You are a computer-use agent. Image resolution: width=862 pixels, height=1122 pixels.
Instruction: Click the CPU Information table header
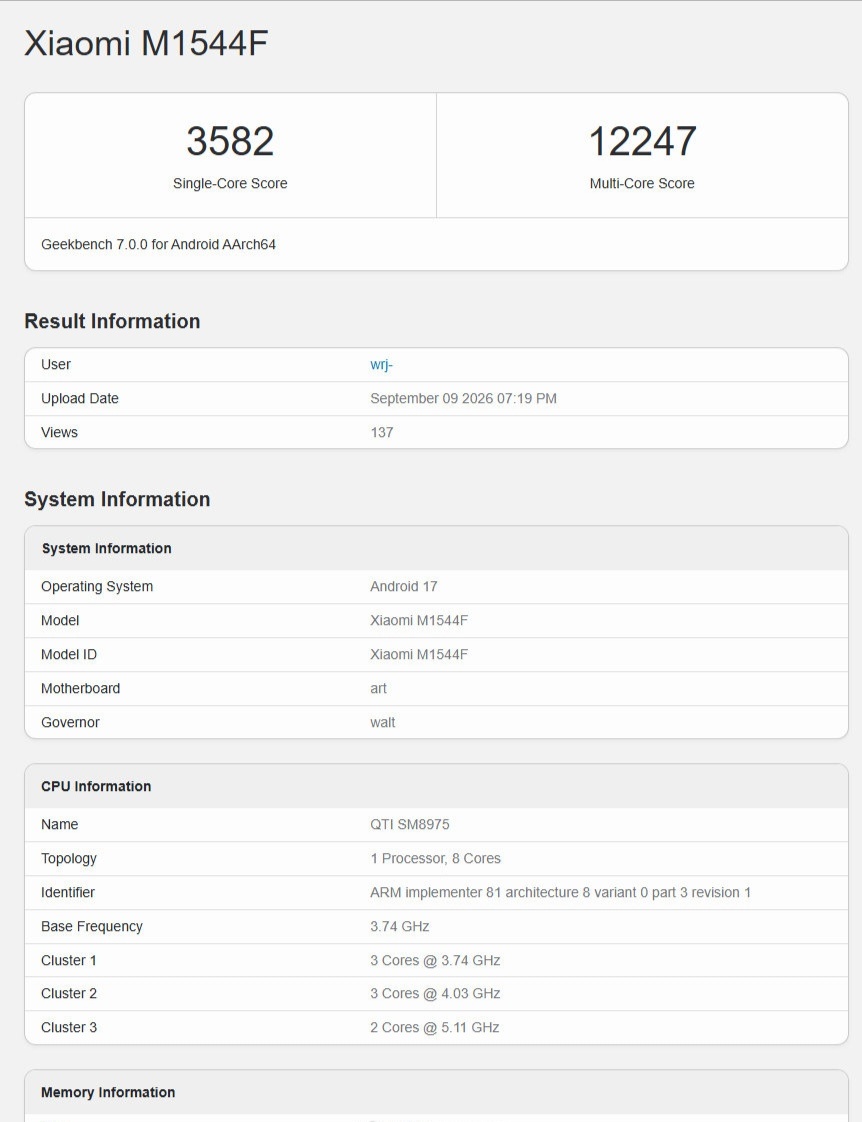point(96,786)
